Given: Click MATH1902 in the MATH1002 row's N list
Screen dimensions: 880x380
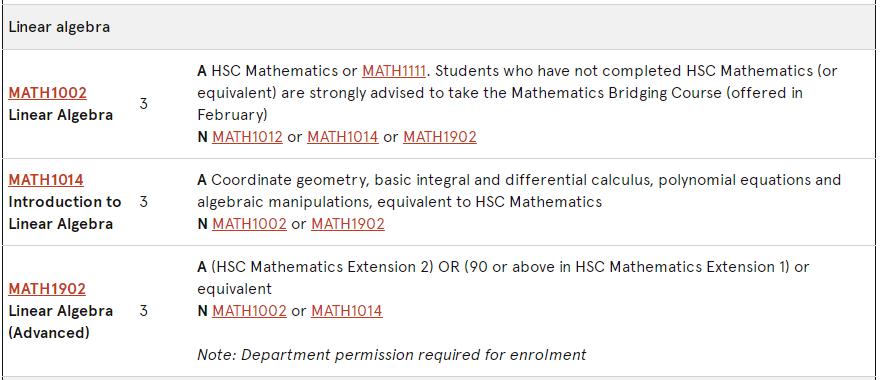Looking at the screenshot, I should point(439,136).
